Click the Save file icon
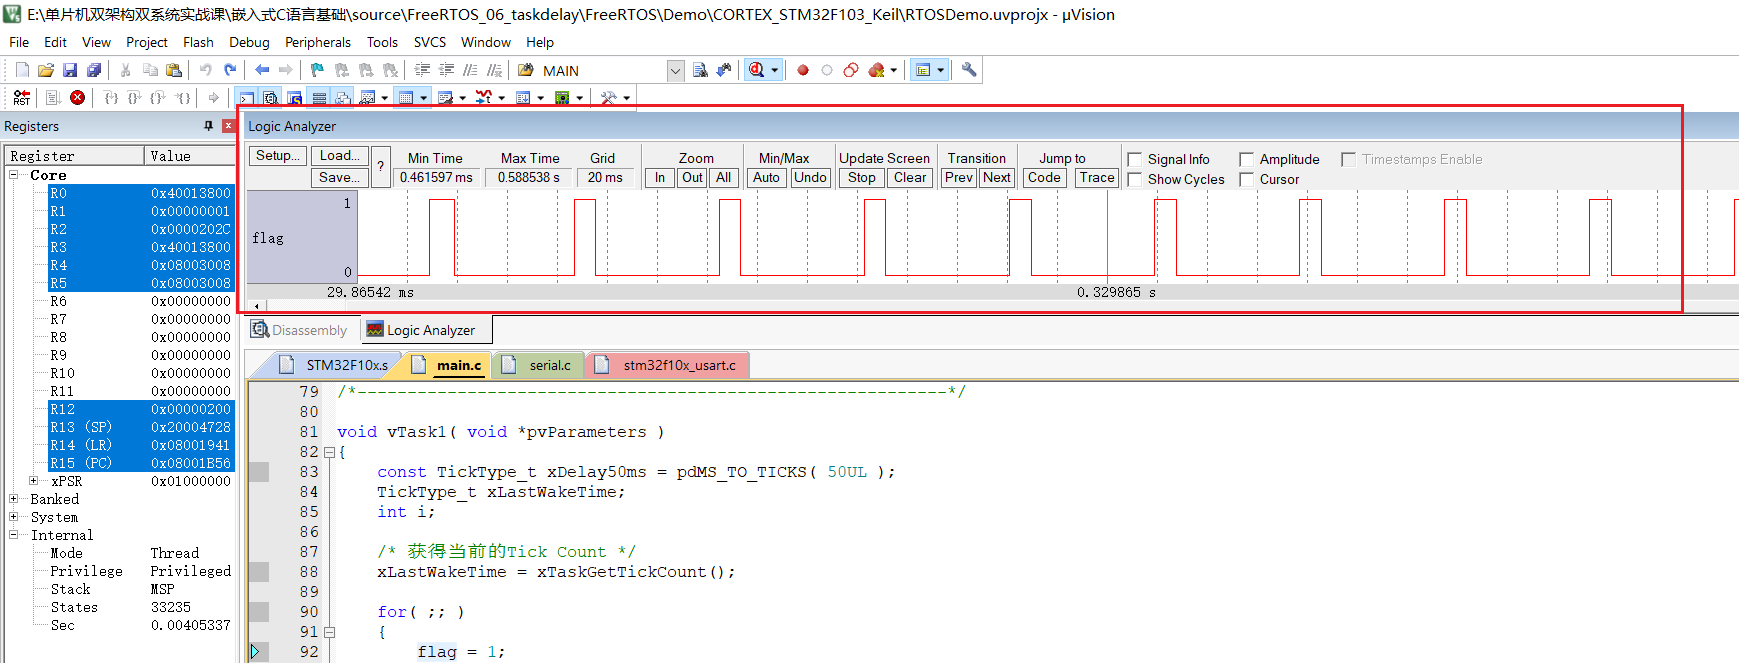Image resolution: width=1739 pixels, height=663 pixels. tap(70, 70)
